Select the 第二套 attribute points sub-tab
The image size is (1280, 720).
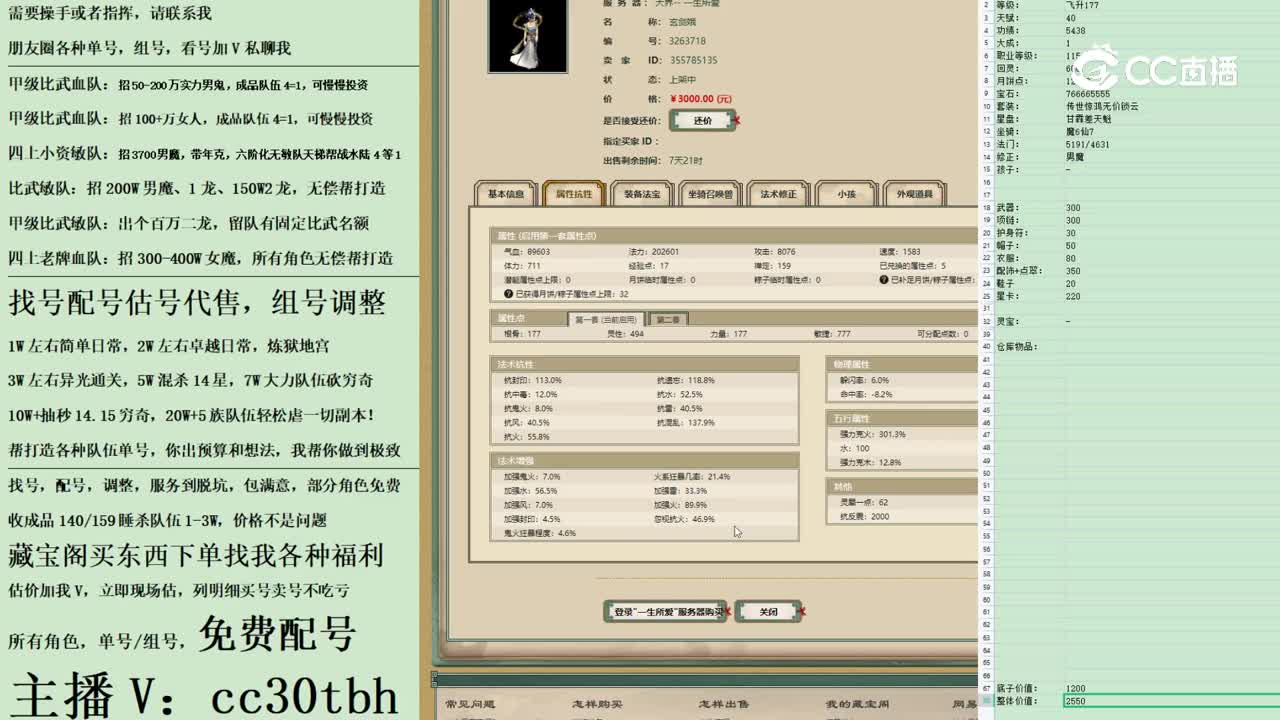pos(668,319)
